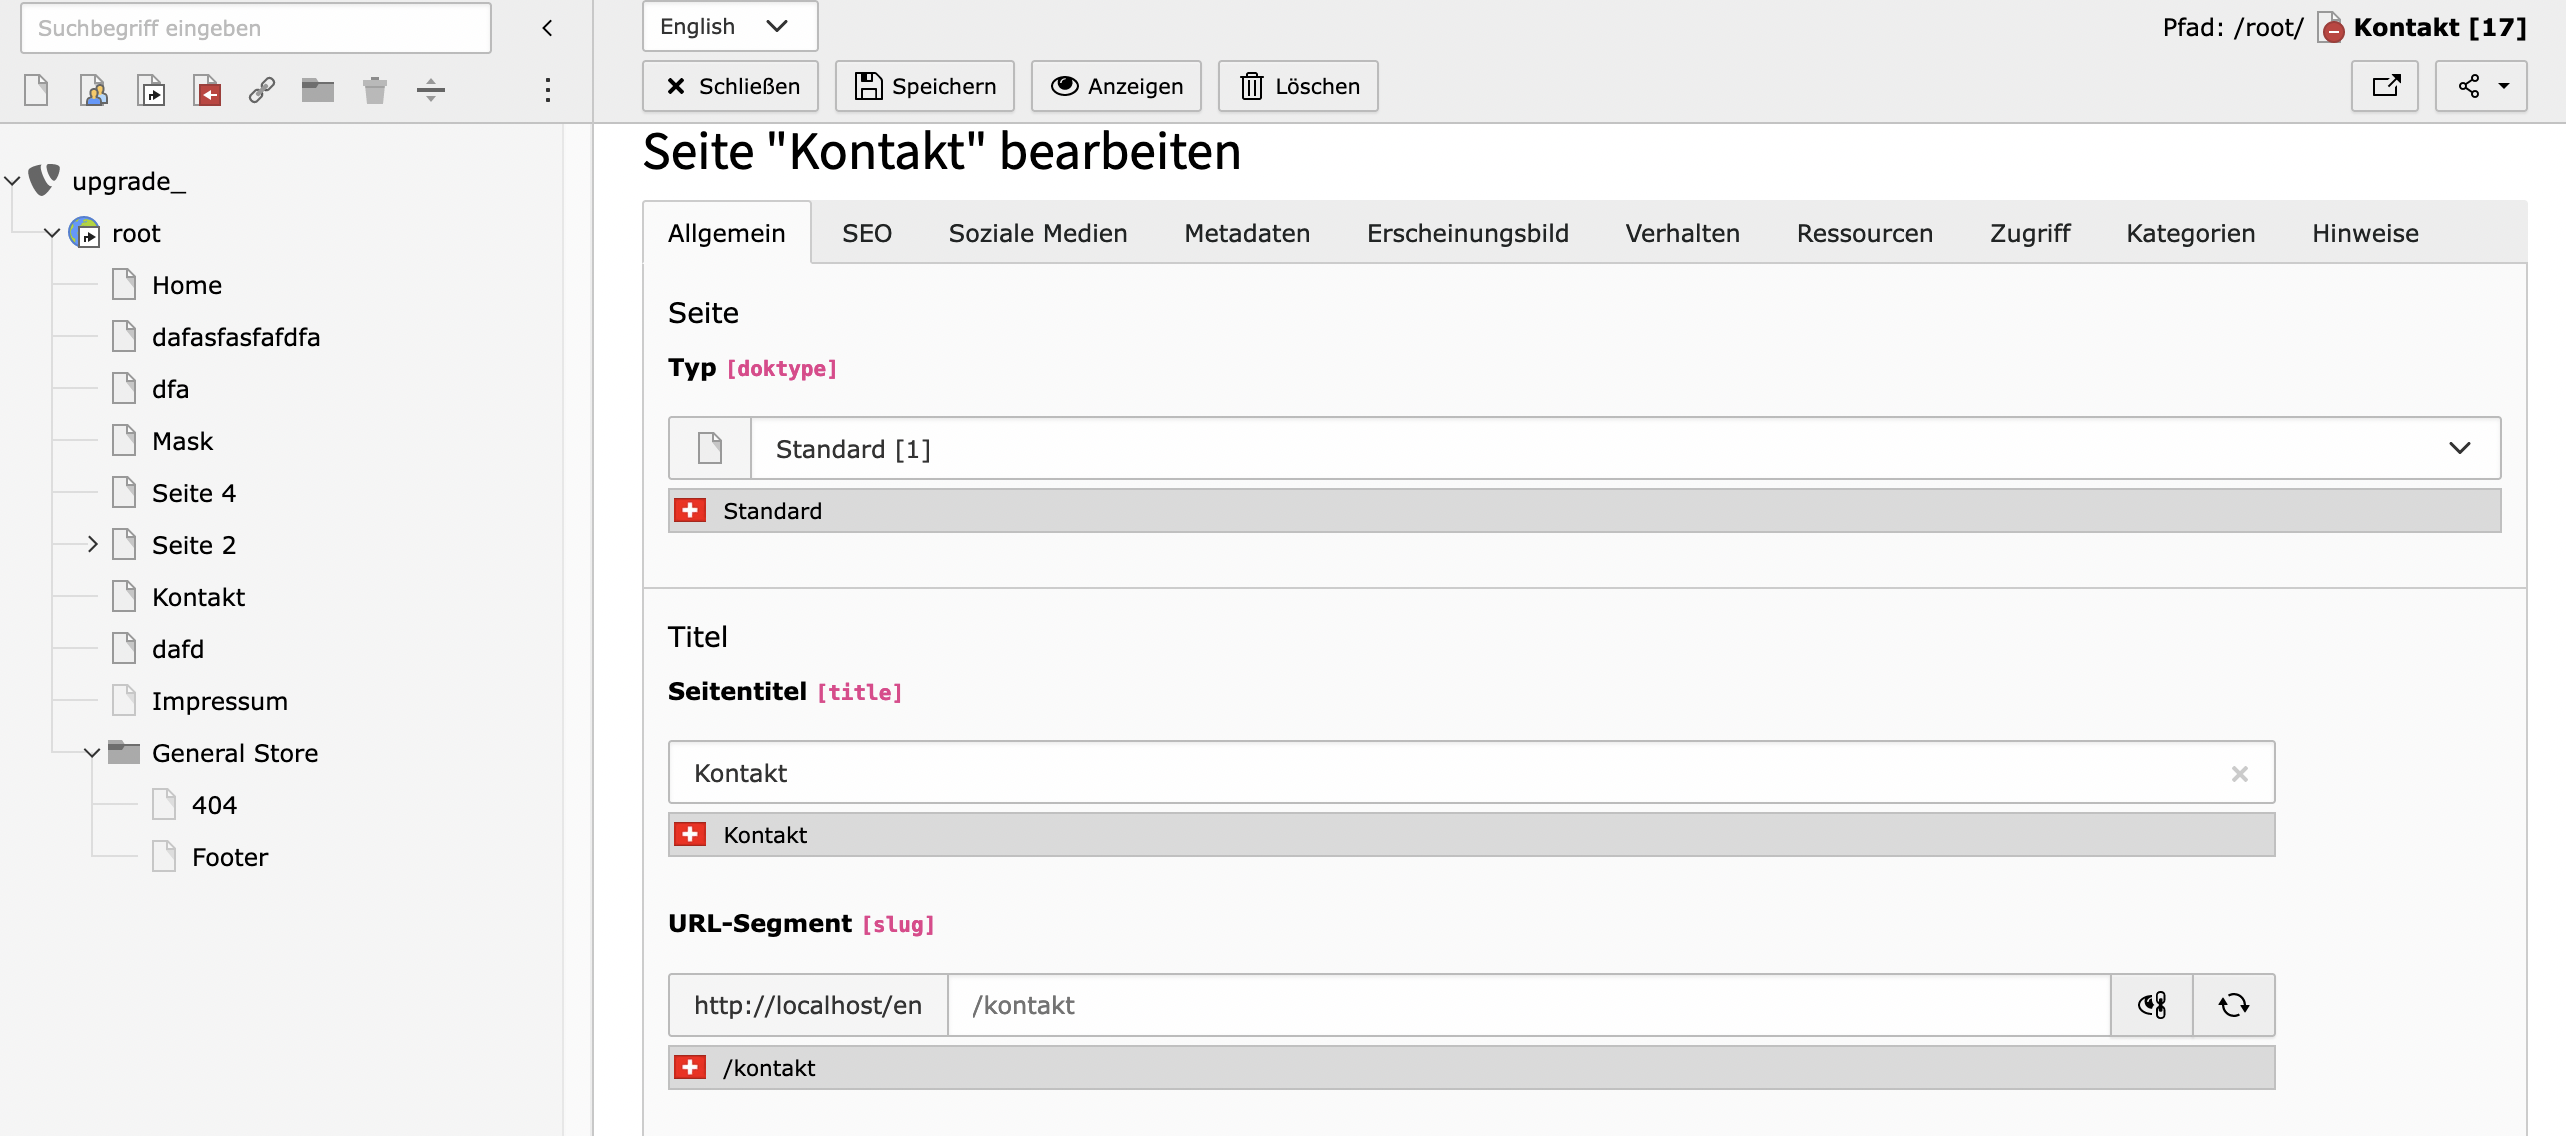Click the recreate URL segment refresh icon
The image size is (2566, 1136).
point(2234,1005)
